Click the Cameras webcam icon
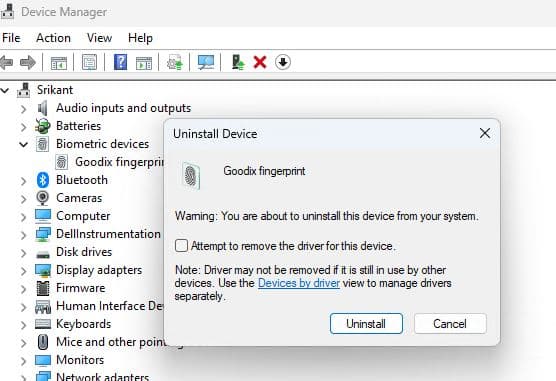 click(43, 198)
